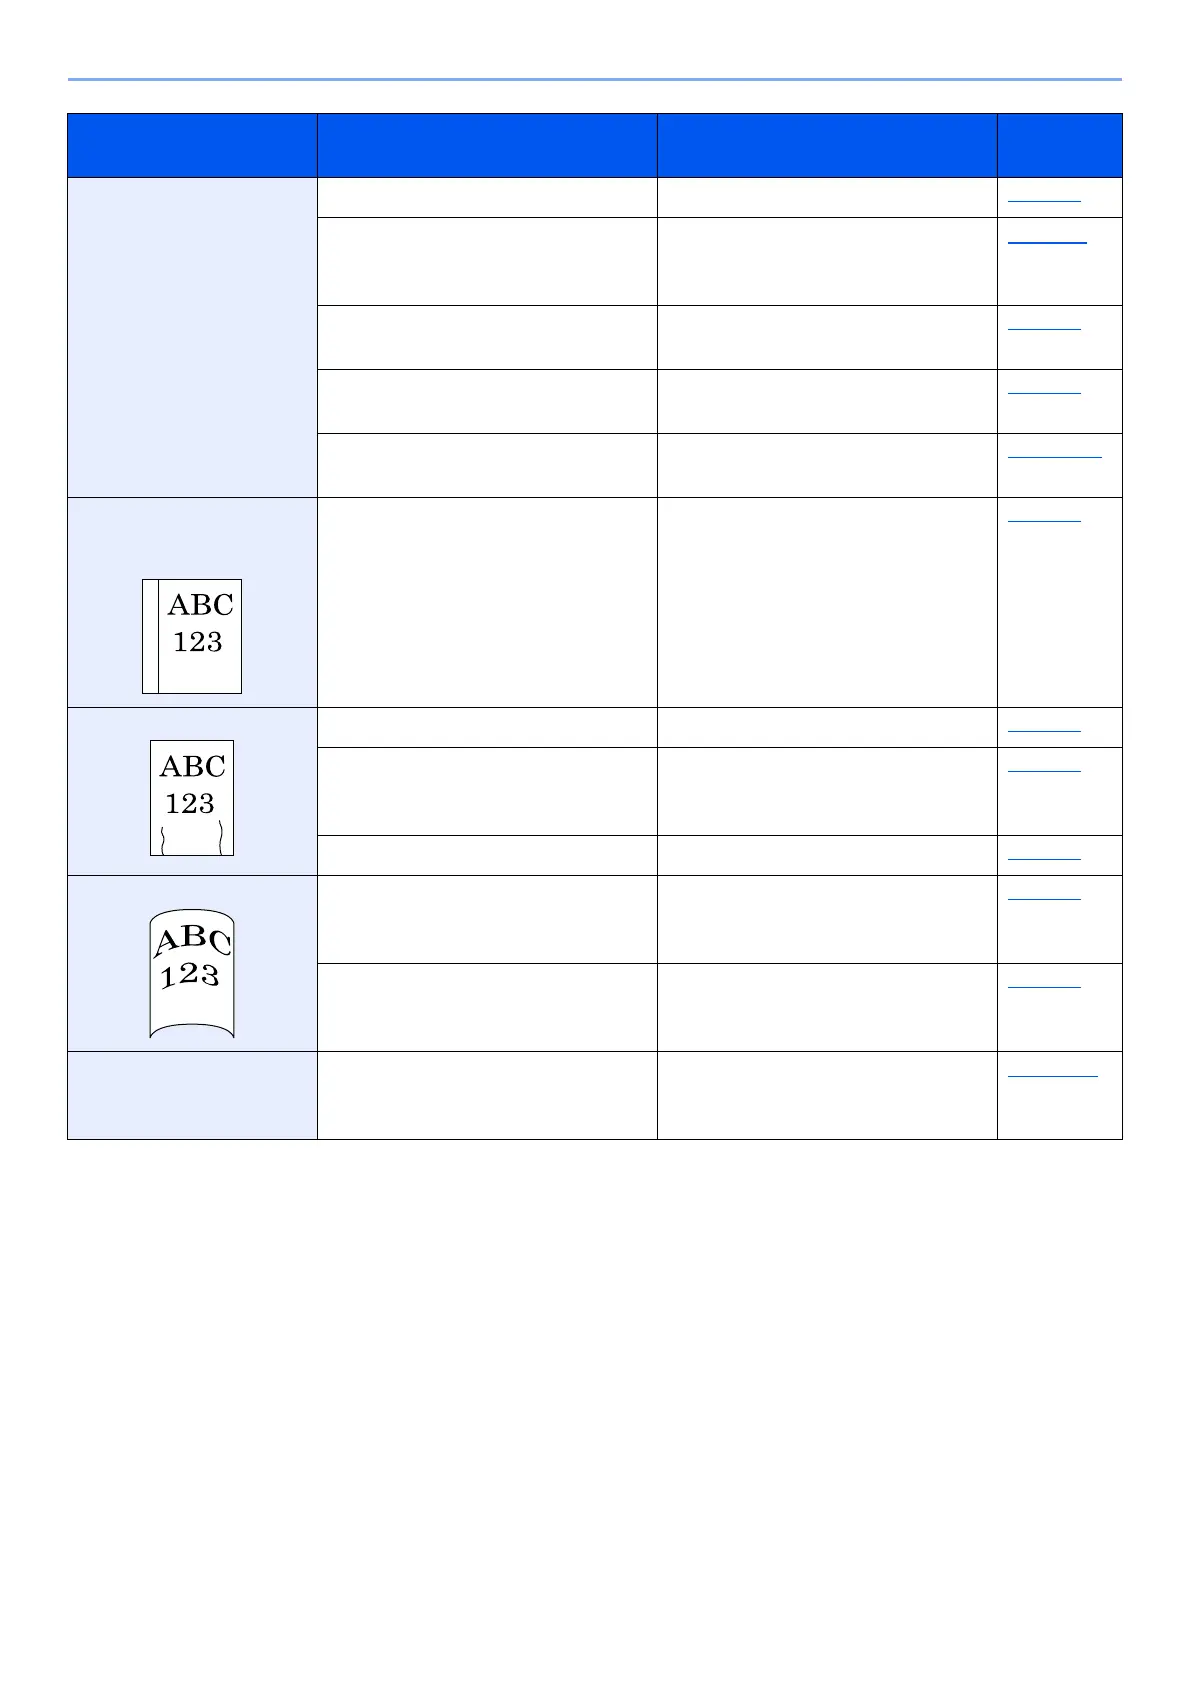
Task: Click the thick bold underlined reference link
Action: [x=1047, y=240]
